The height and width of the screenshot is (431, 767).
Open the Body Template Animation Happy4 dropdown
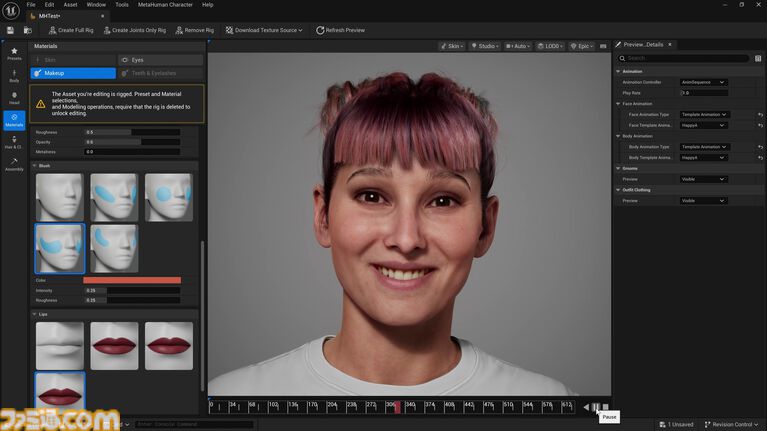(703, 158)
